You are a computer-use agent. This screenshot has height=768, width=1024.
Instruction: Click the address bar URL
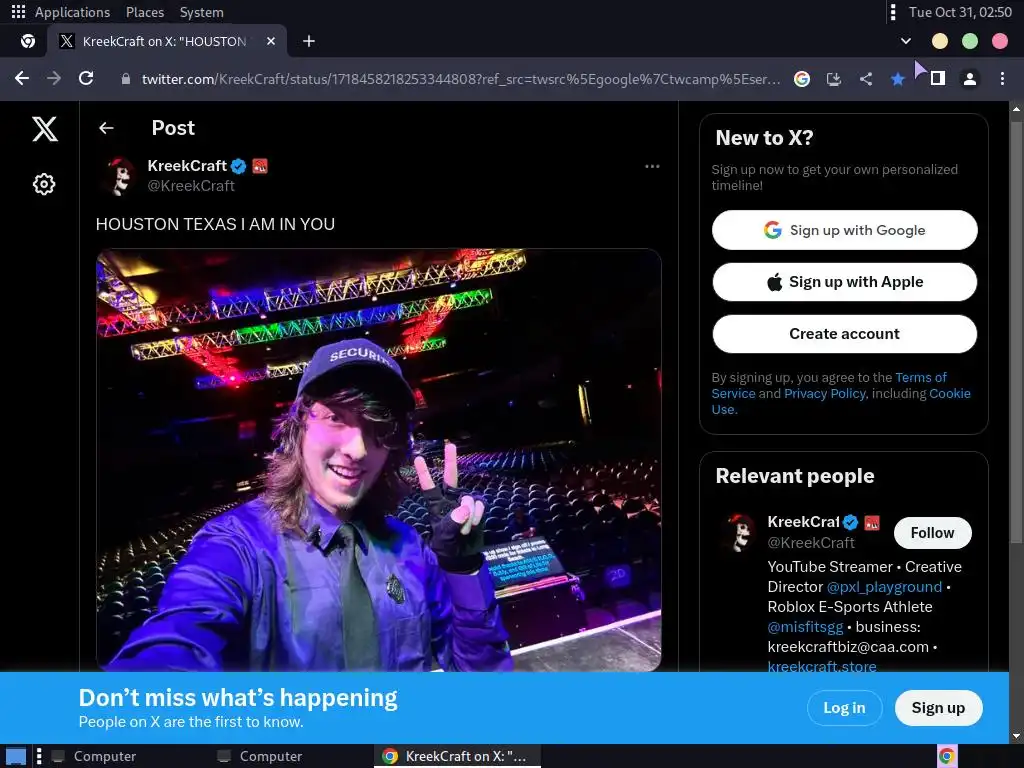[460, 79]
